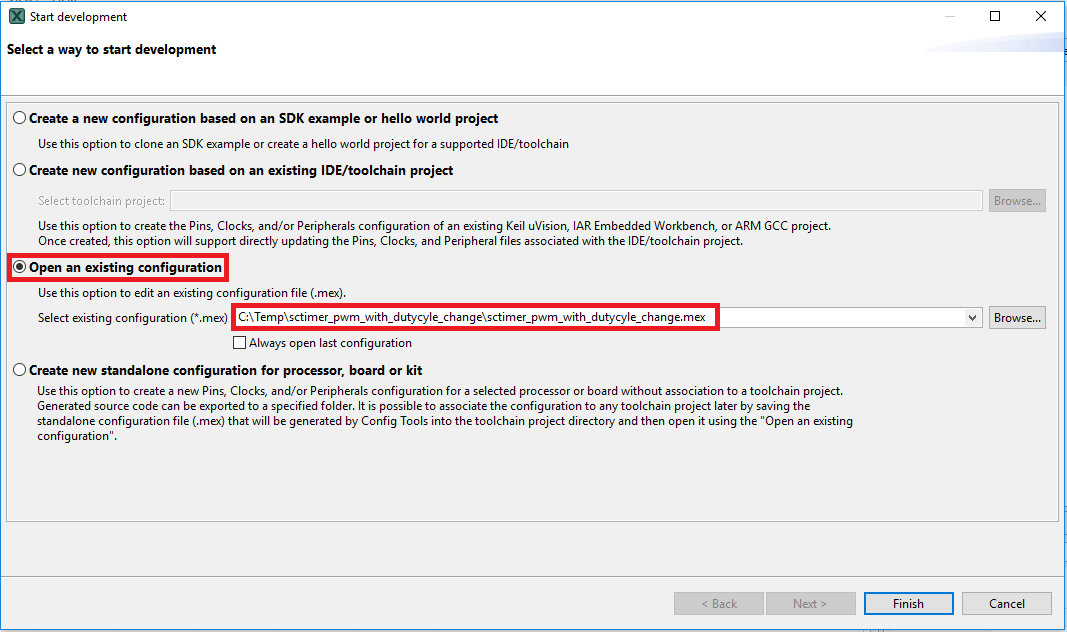This screenshot has width=1067, height=632.
Task: Click the Config Tools icon in title bar
Action: 16,17
